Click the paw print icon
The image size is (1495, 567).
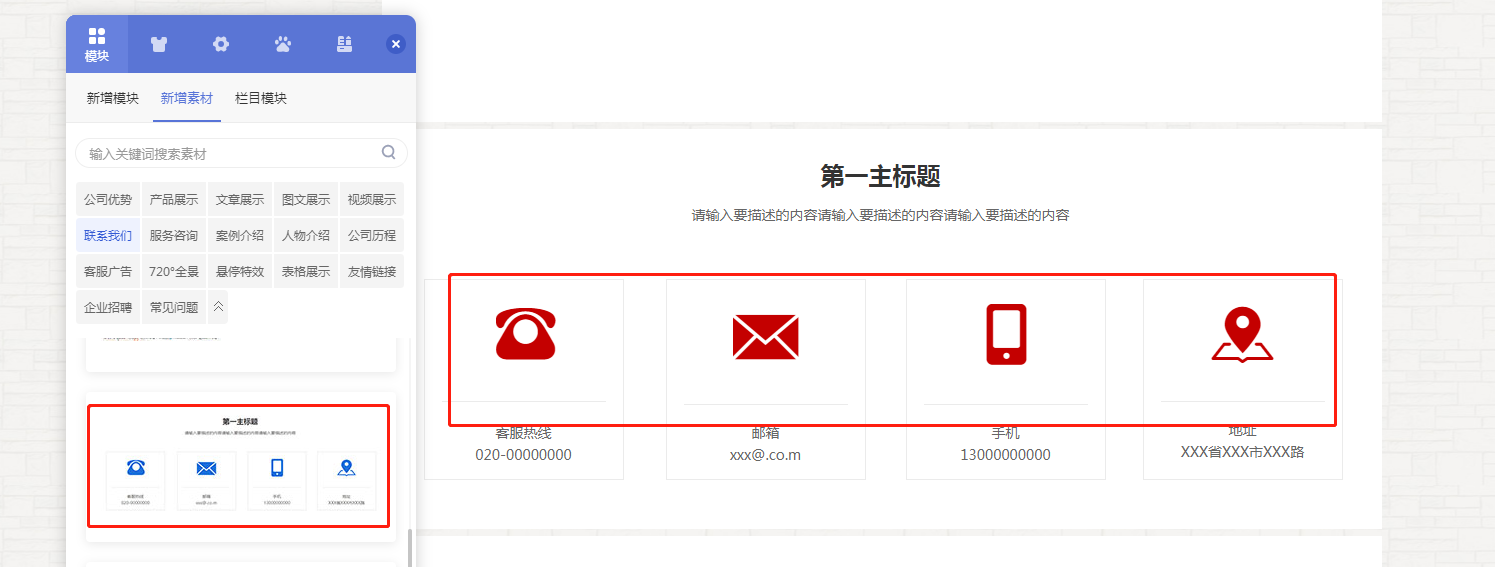point(283,44)
